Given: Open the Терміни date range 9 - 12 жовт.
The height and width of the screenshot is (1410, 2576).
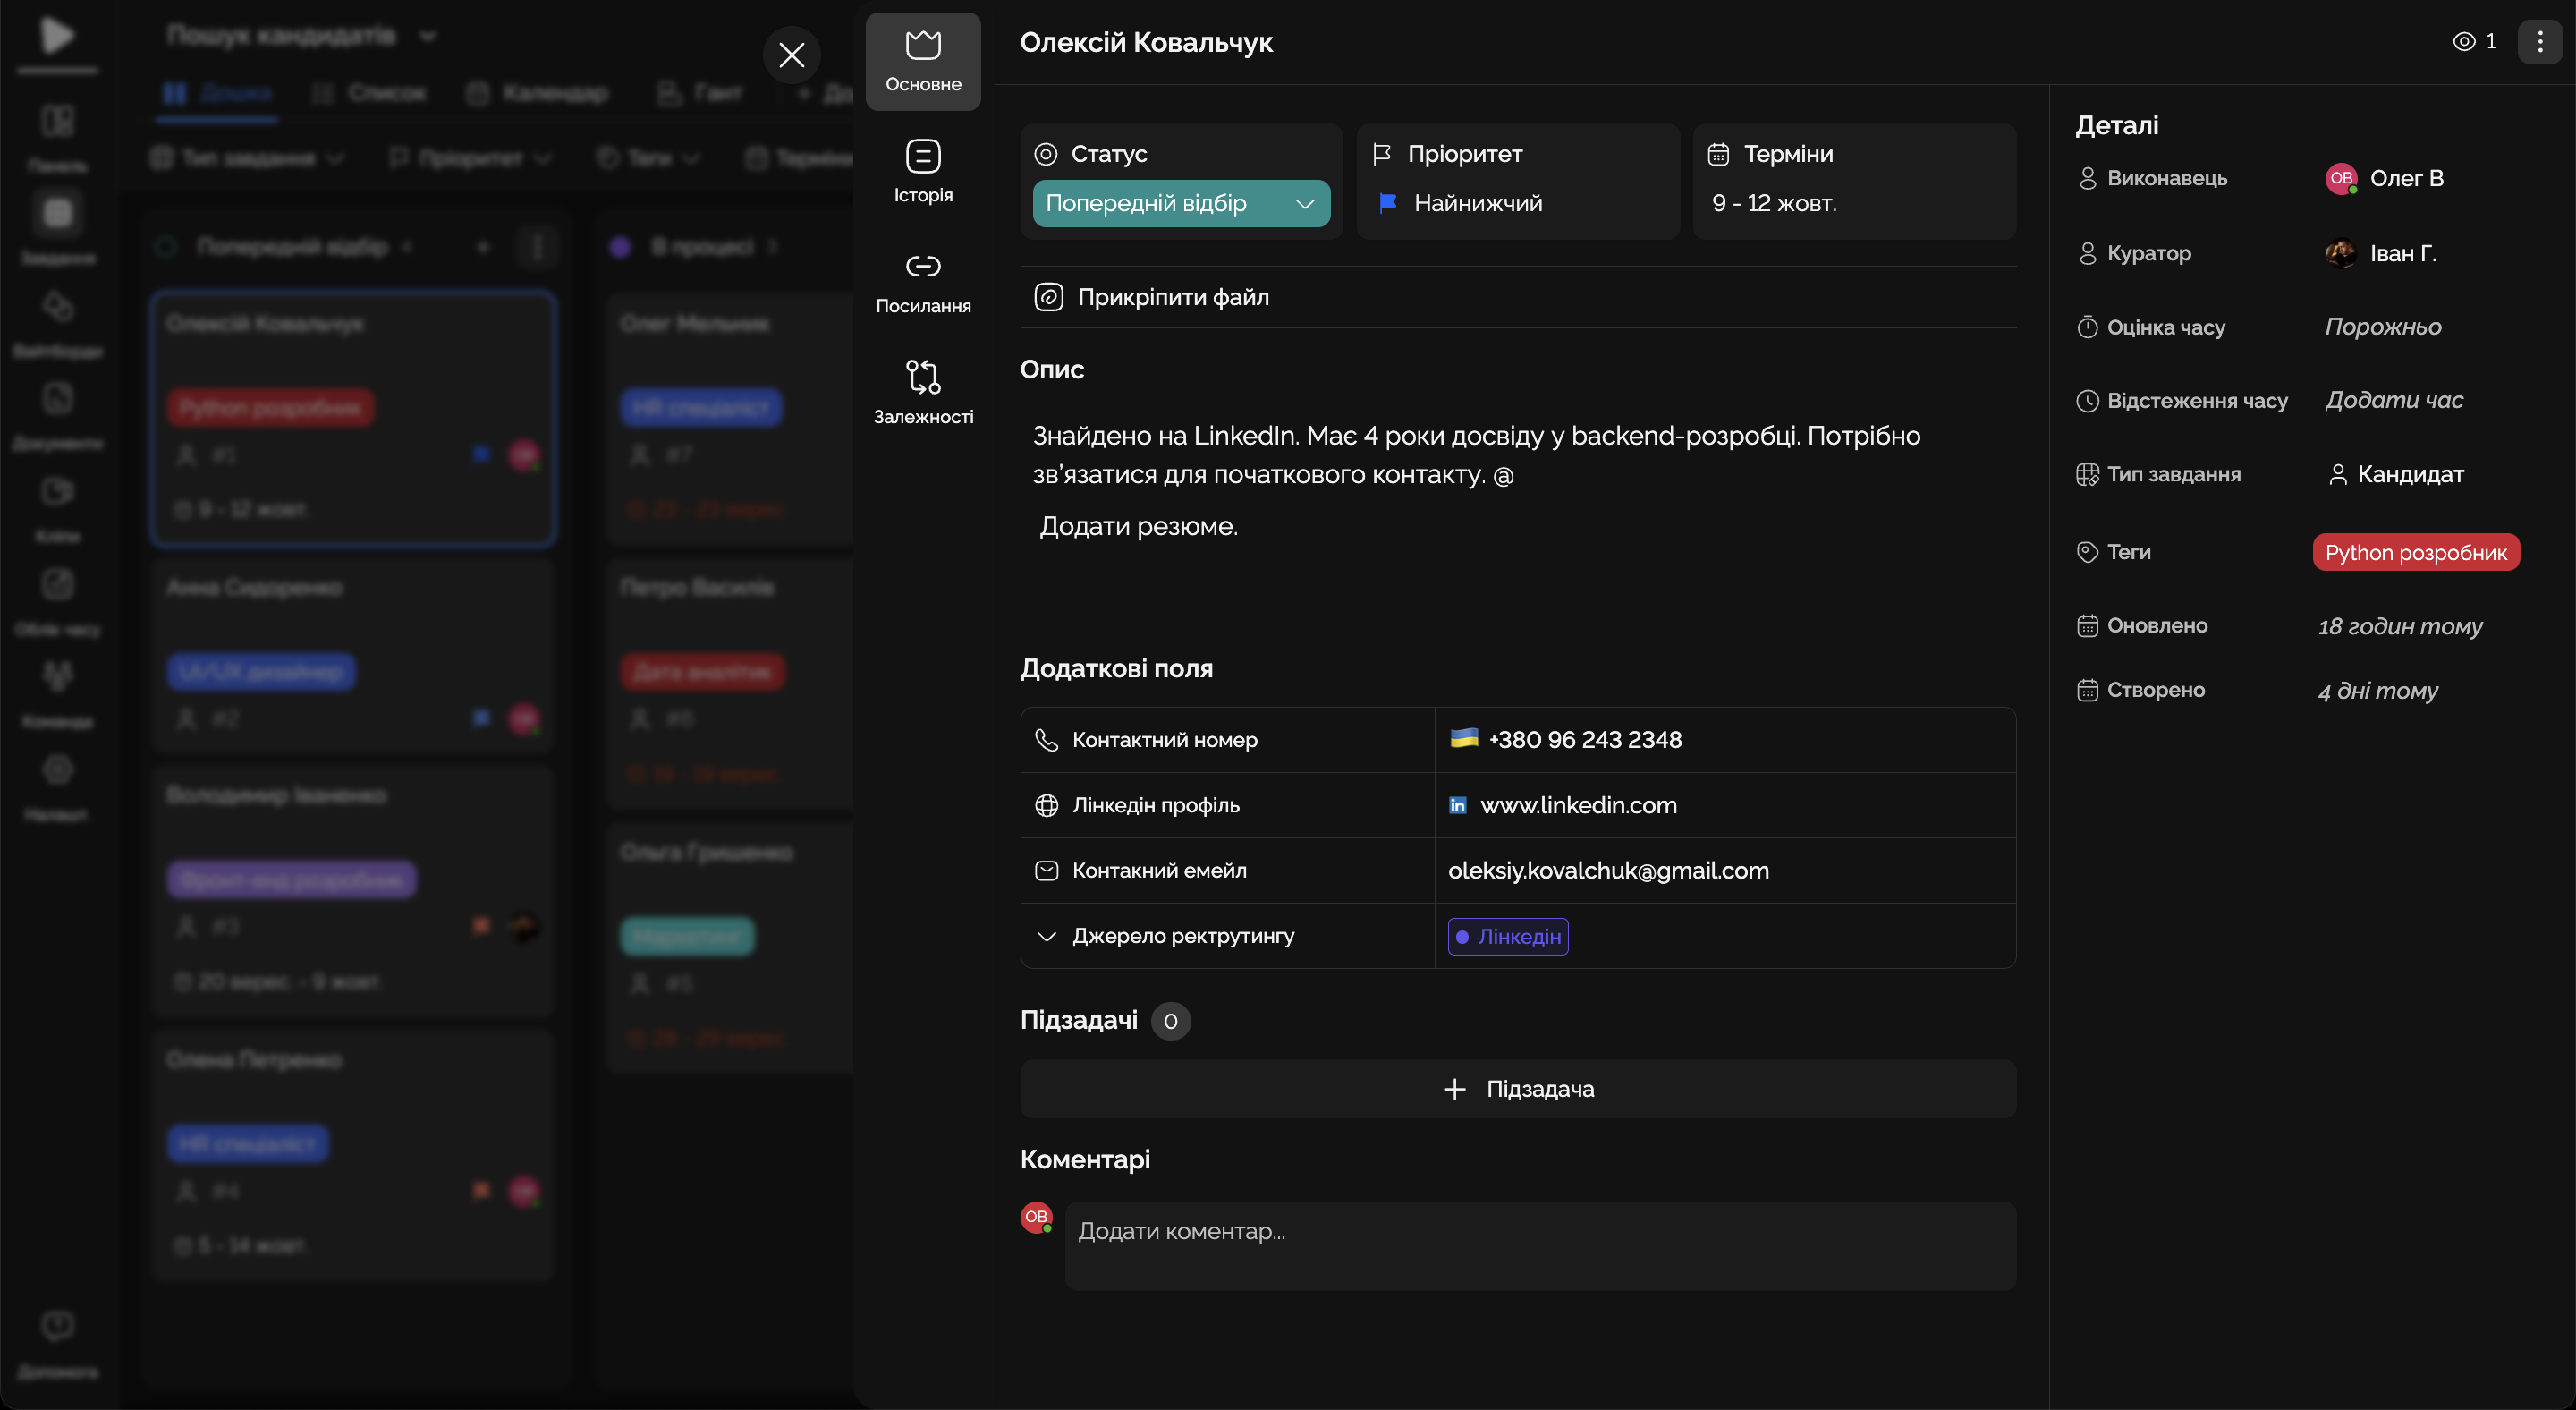Looking at the screenshot, I should pyautogui.click(x=1773, y=203).
